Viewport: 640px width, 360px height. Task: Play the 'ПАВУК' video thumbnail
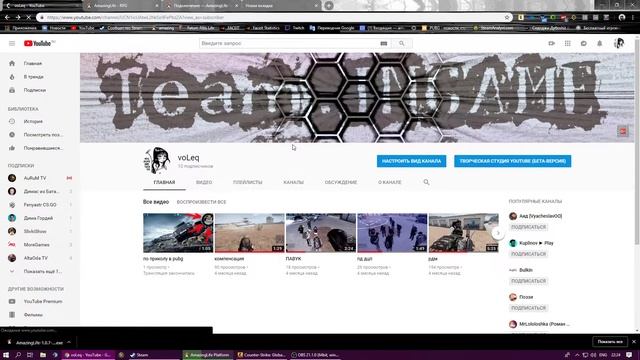[321, 233]
